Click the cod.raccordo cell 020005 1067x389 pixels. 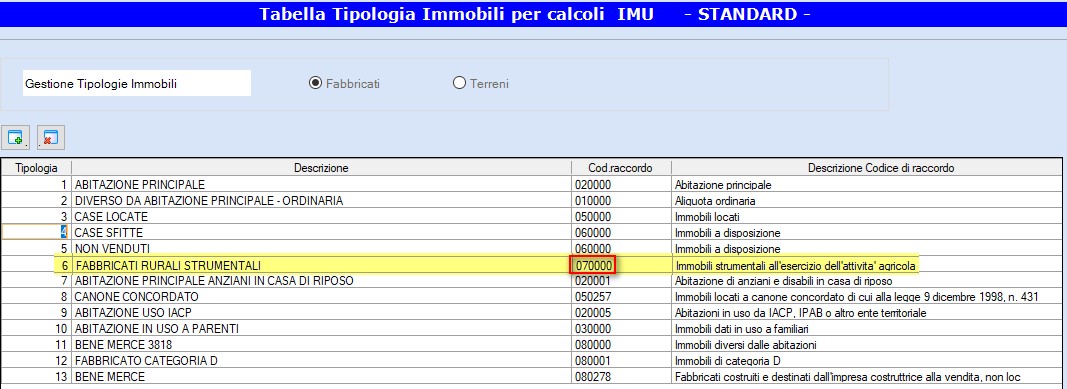tap(621, 313)
